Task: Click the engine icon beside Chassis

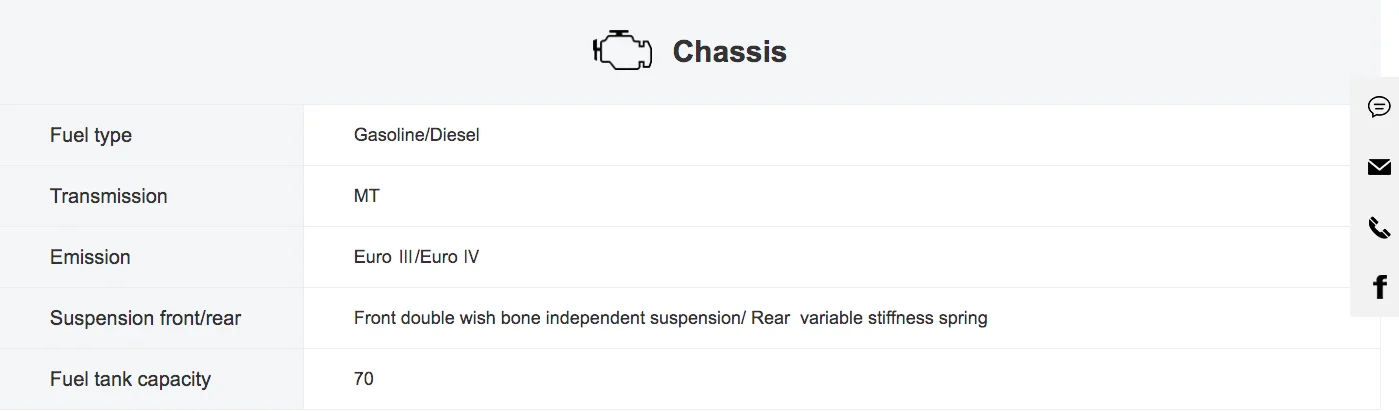Action: coord(622,51)
